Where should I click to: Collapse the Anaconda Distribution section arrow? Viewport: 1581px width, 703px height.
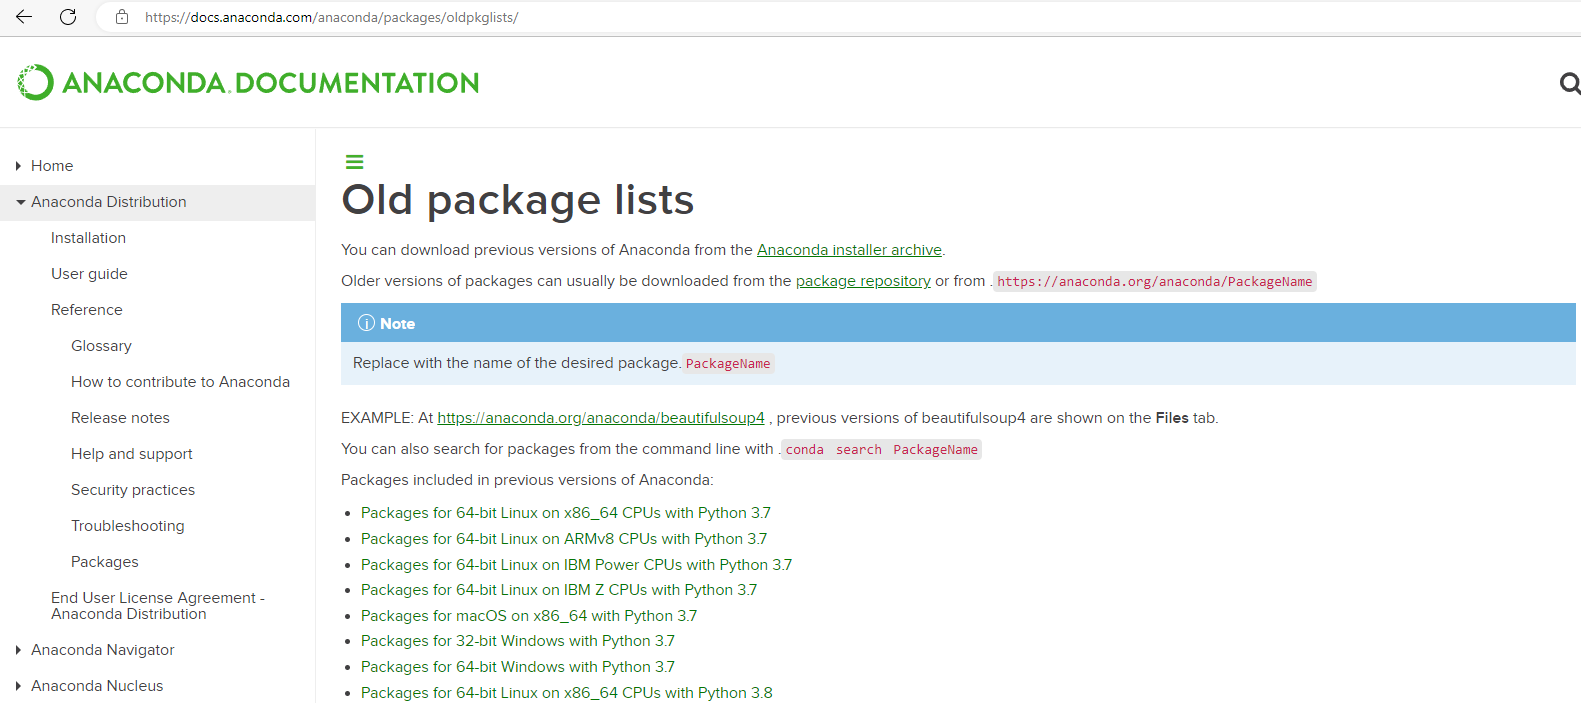click(x=20, y=202)
